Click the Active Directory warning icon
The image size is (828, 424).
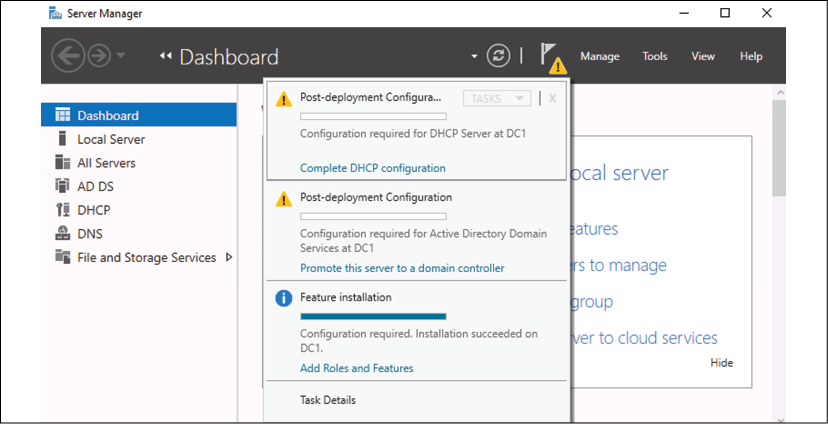pyautogui.click(x=284, y=199)
